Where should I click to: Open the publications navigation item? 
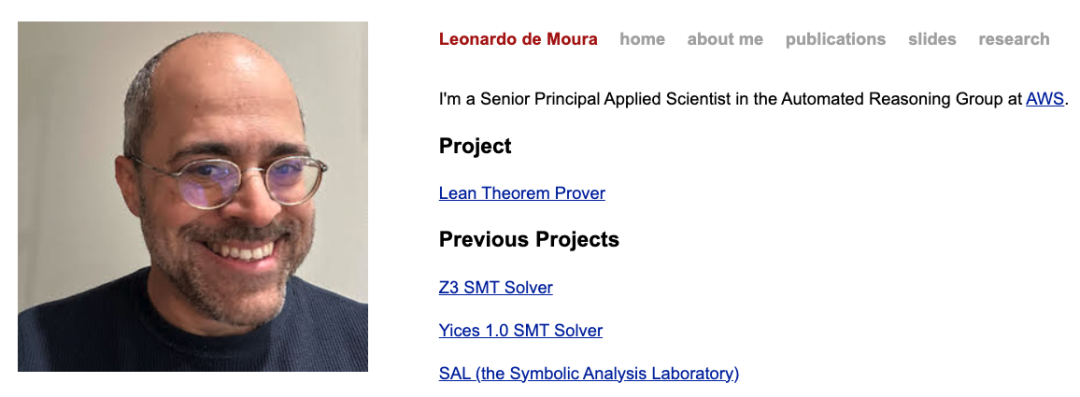coord(835,39)
